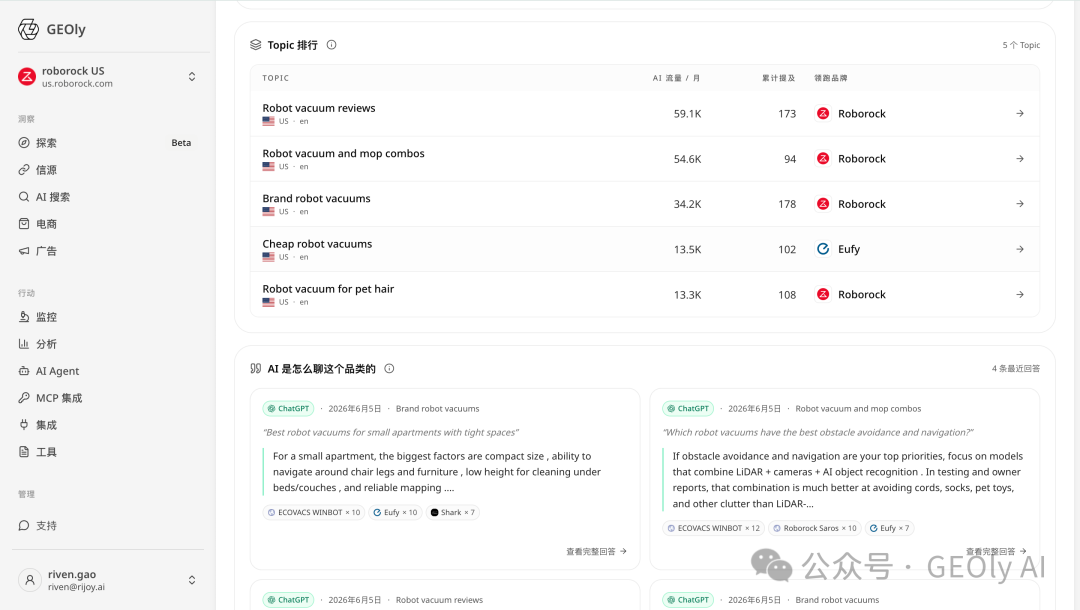Screen dimensions: 1080x610
Task: Click the Brand robot vacuums topic row
Action: [x=645, y=204]
